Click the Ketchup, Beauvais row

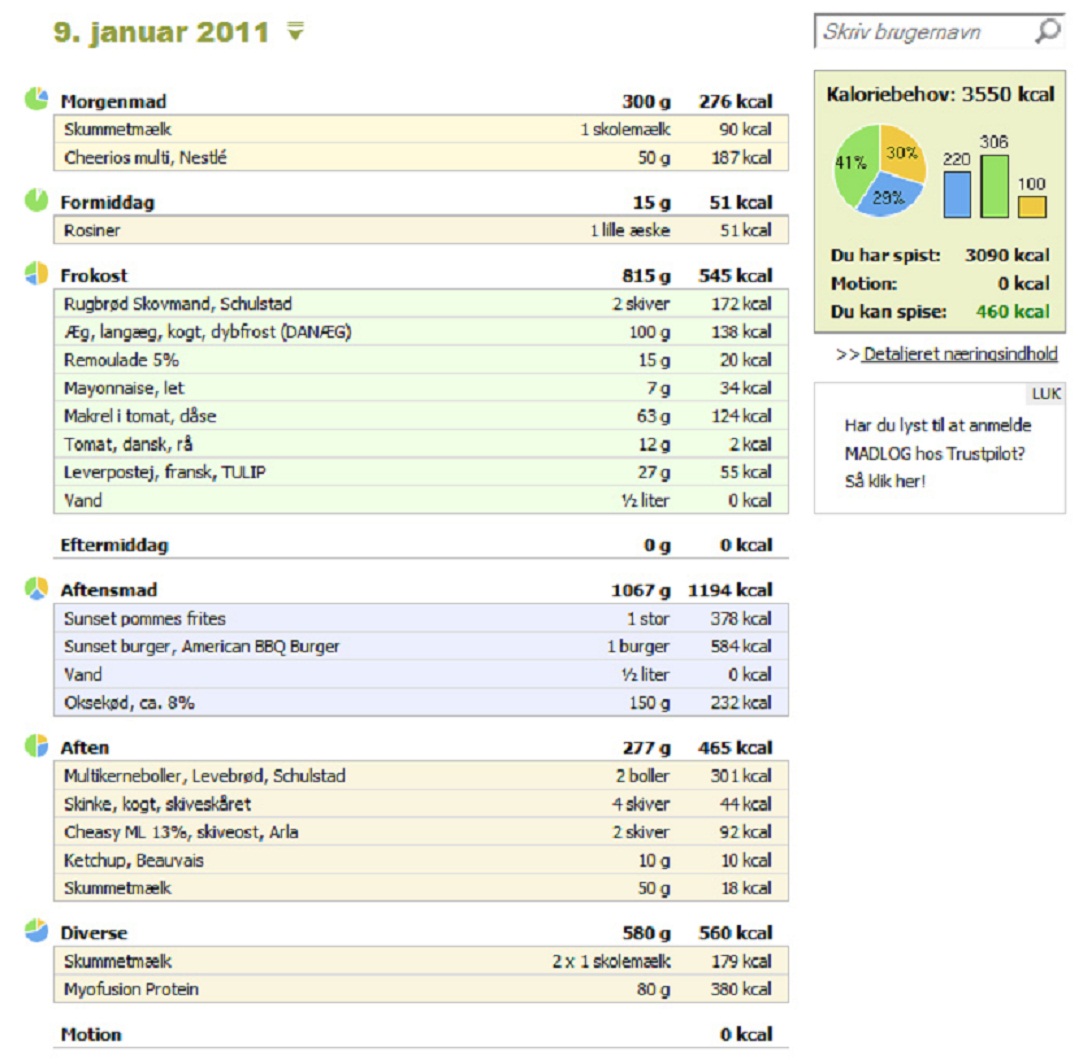click(421, 860)
